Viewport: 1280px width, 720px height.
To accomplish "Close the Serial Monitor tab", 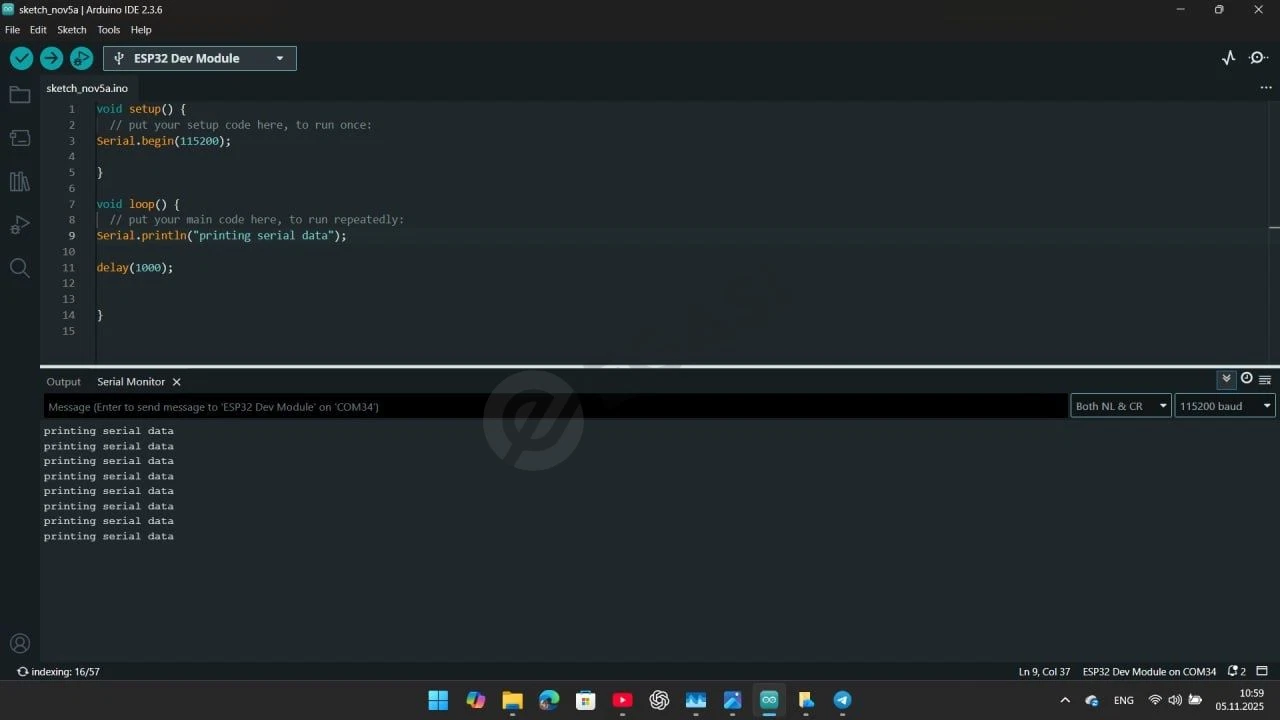I will coord(176,382).
